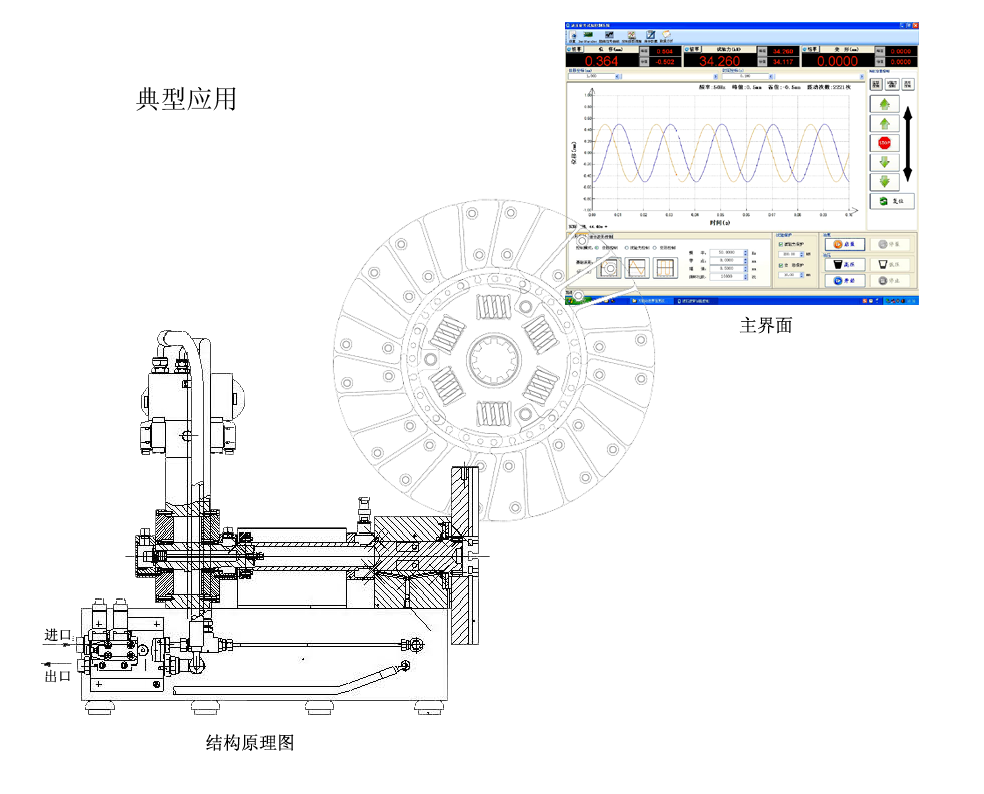Image resolution: width=984 pixels, height=794 pixels.
Task: Click the second taskbar window item
Action: coord(695,300)
